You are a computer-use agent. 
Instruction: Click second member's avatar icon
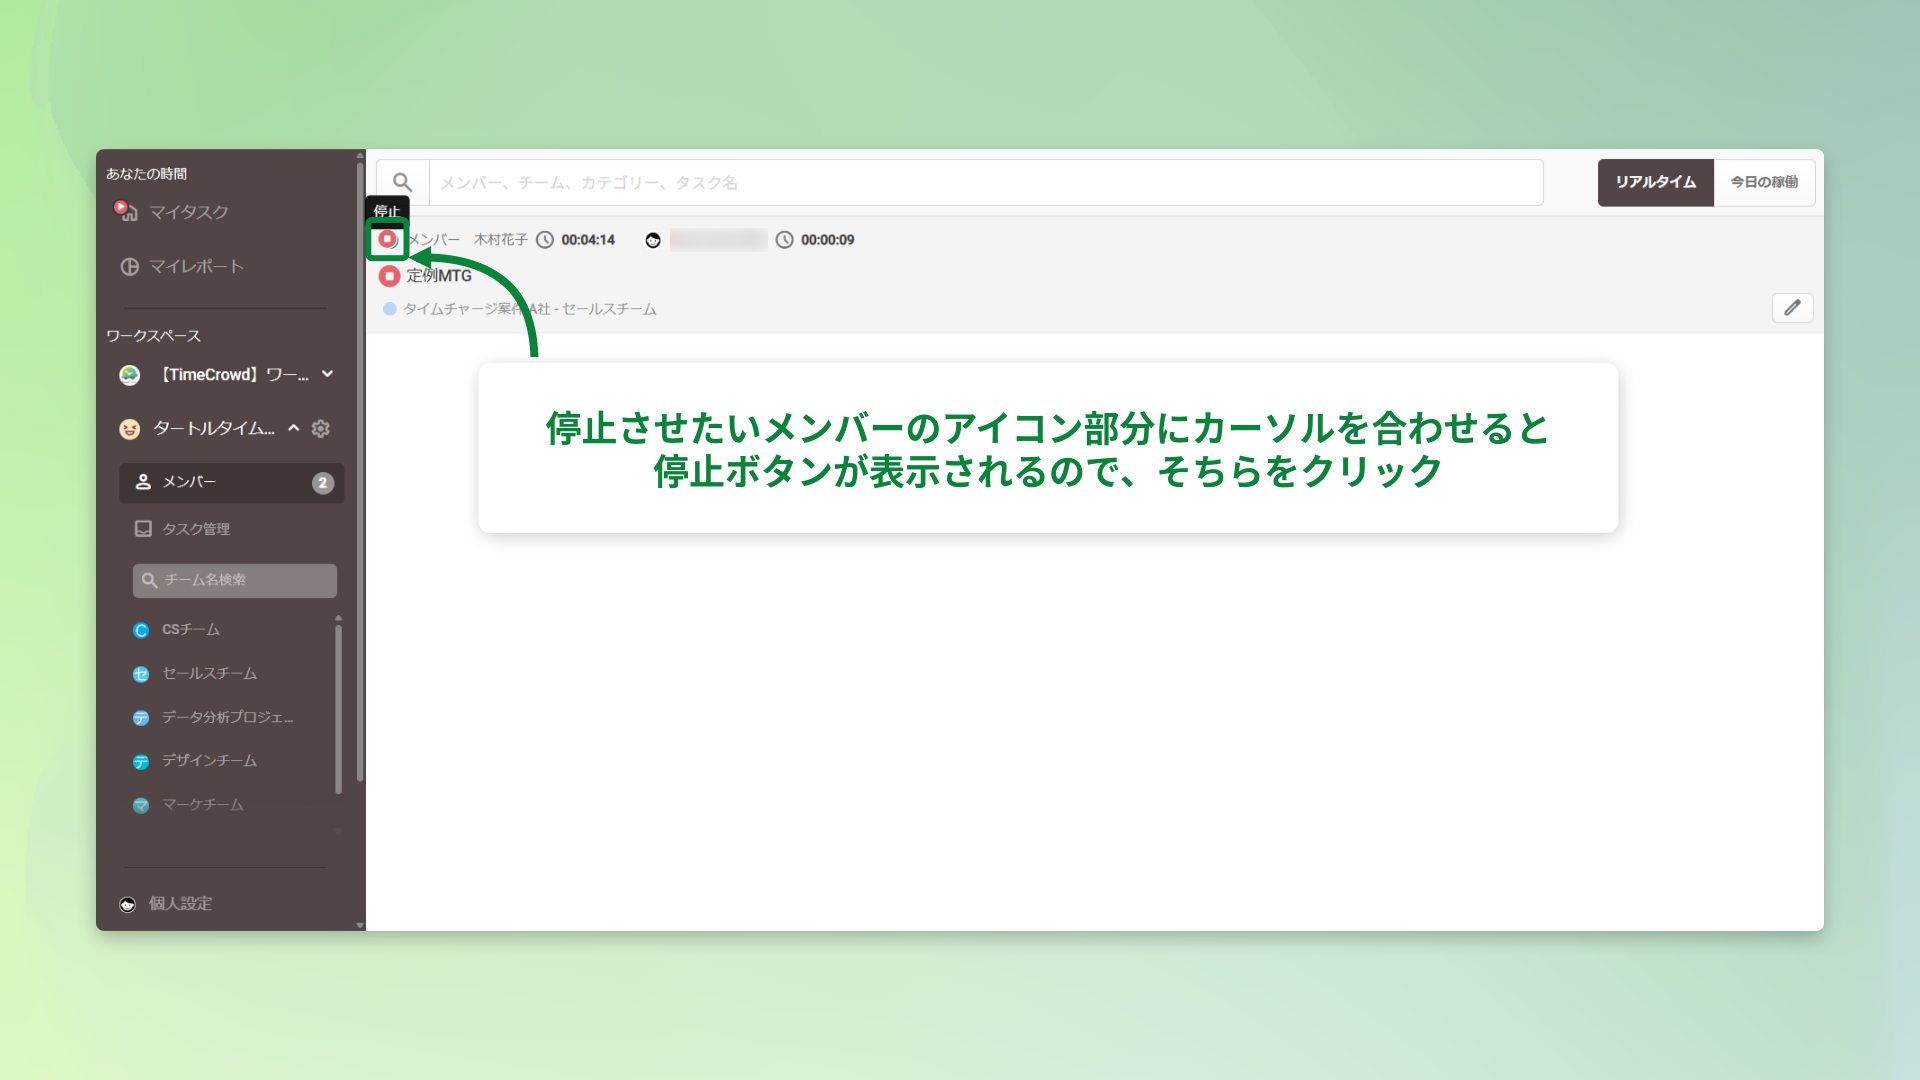point(653,240)
